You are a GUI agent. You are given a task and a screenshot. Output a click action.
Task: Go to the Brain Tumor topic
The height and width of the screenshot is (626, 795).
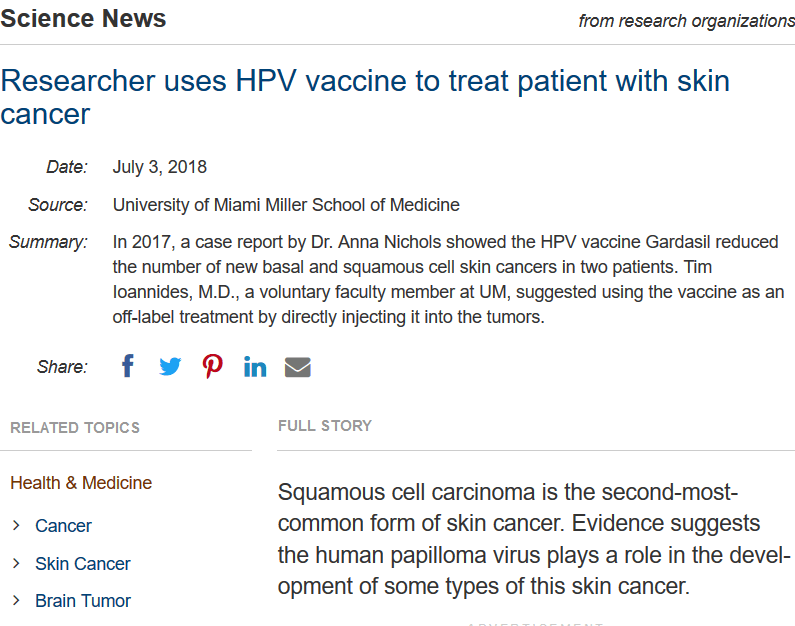pos(83,601)
